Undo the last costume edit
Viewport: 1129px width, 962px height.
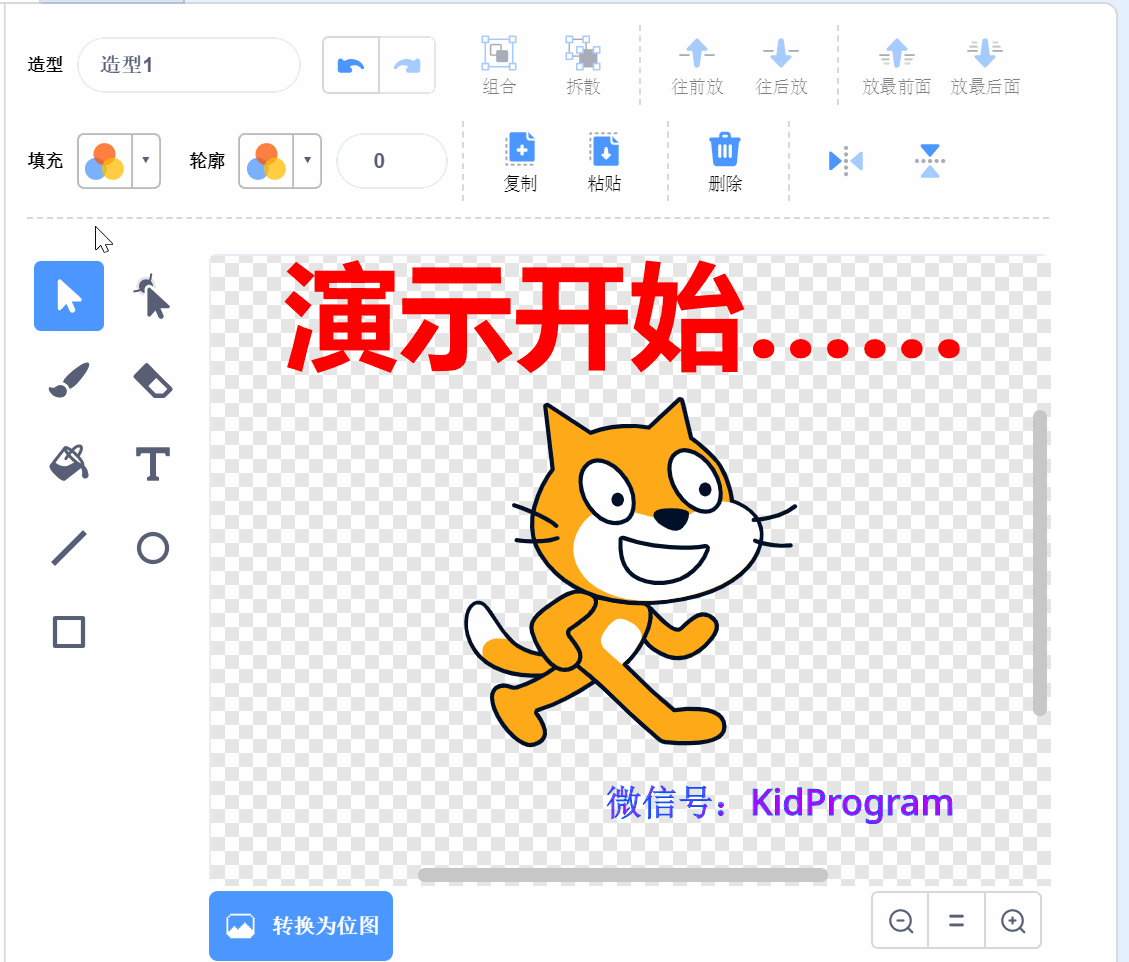click(351, 66)
